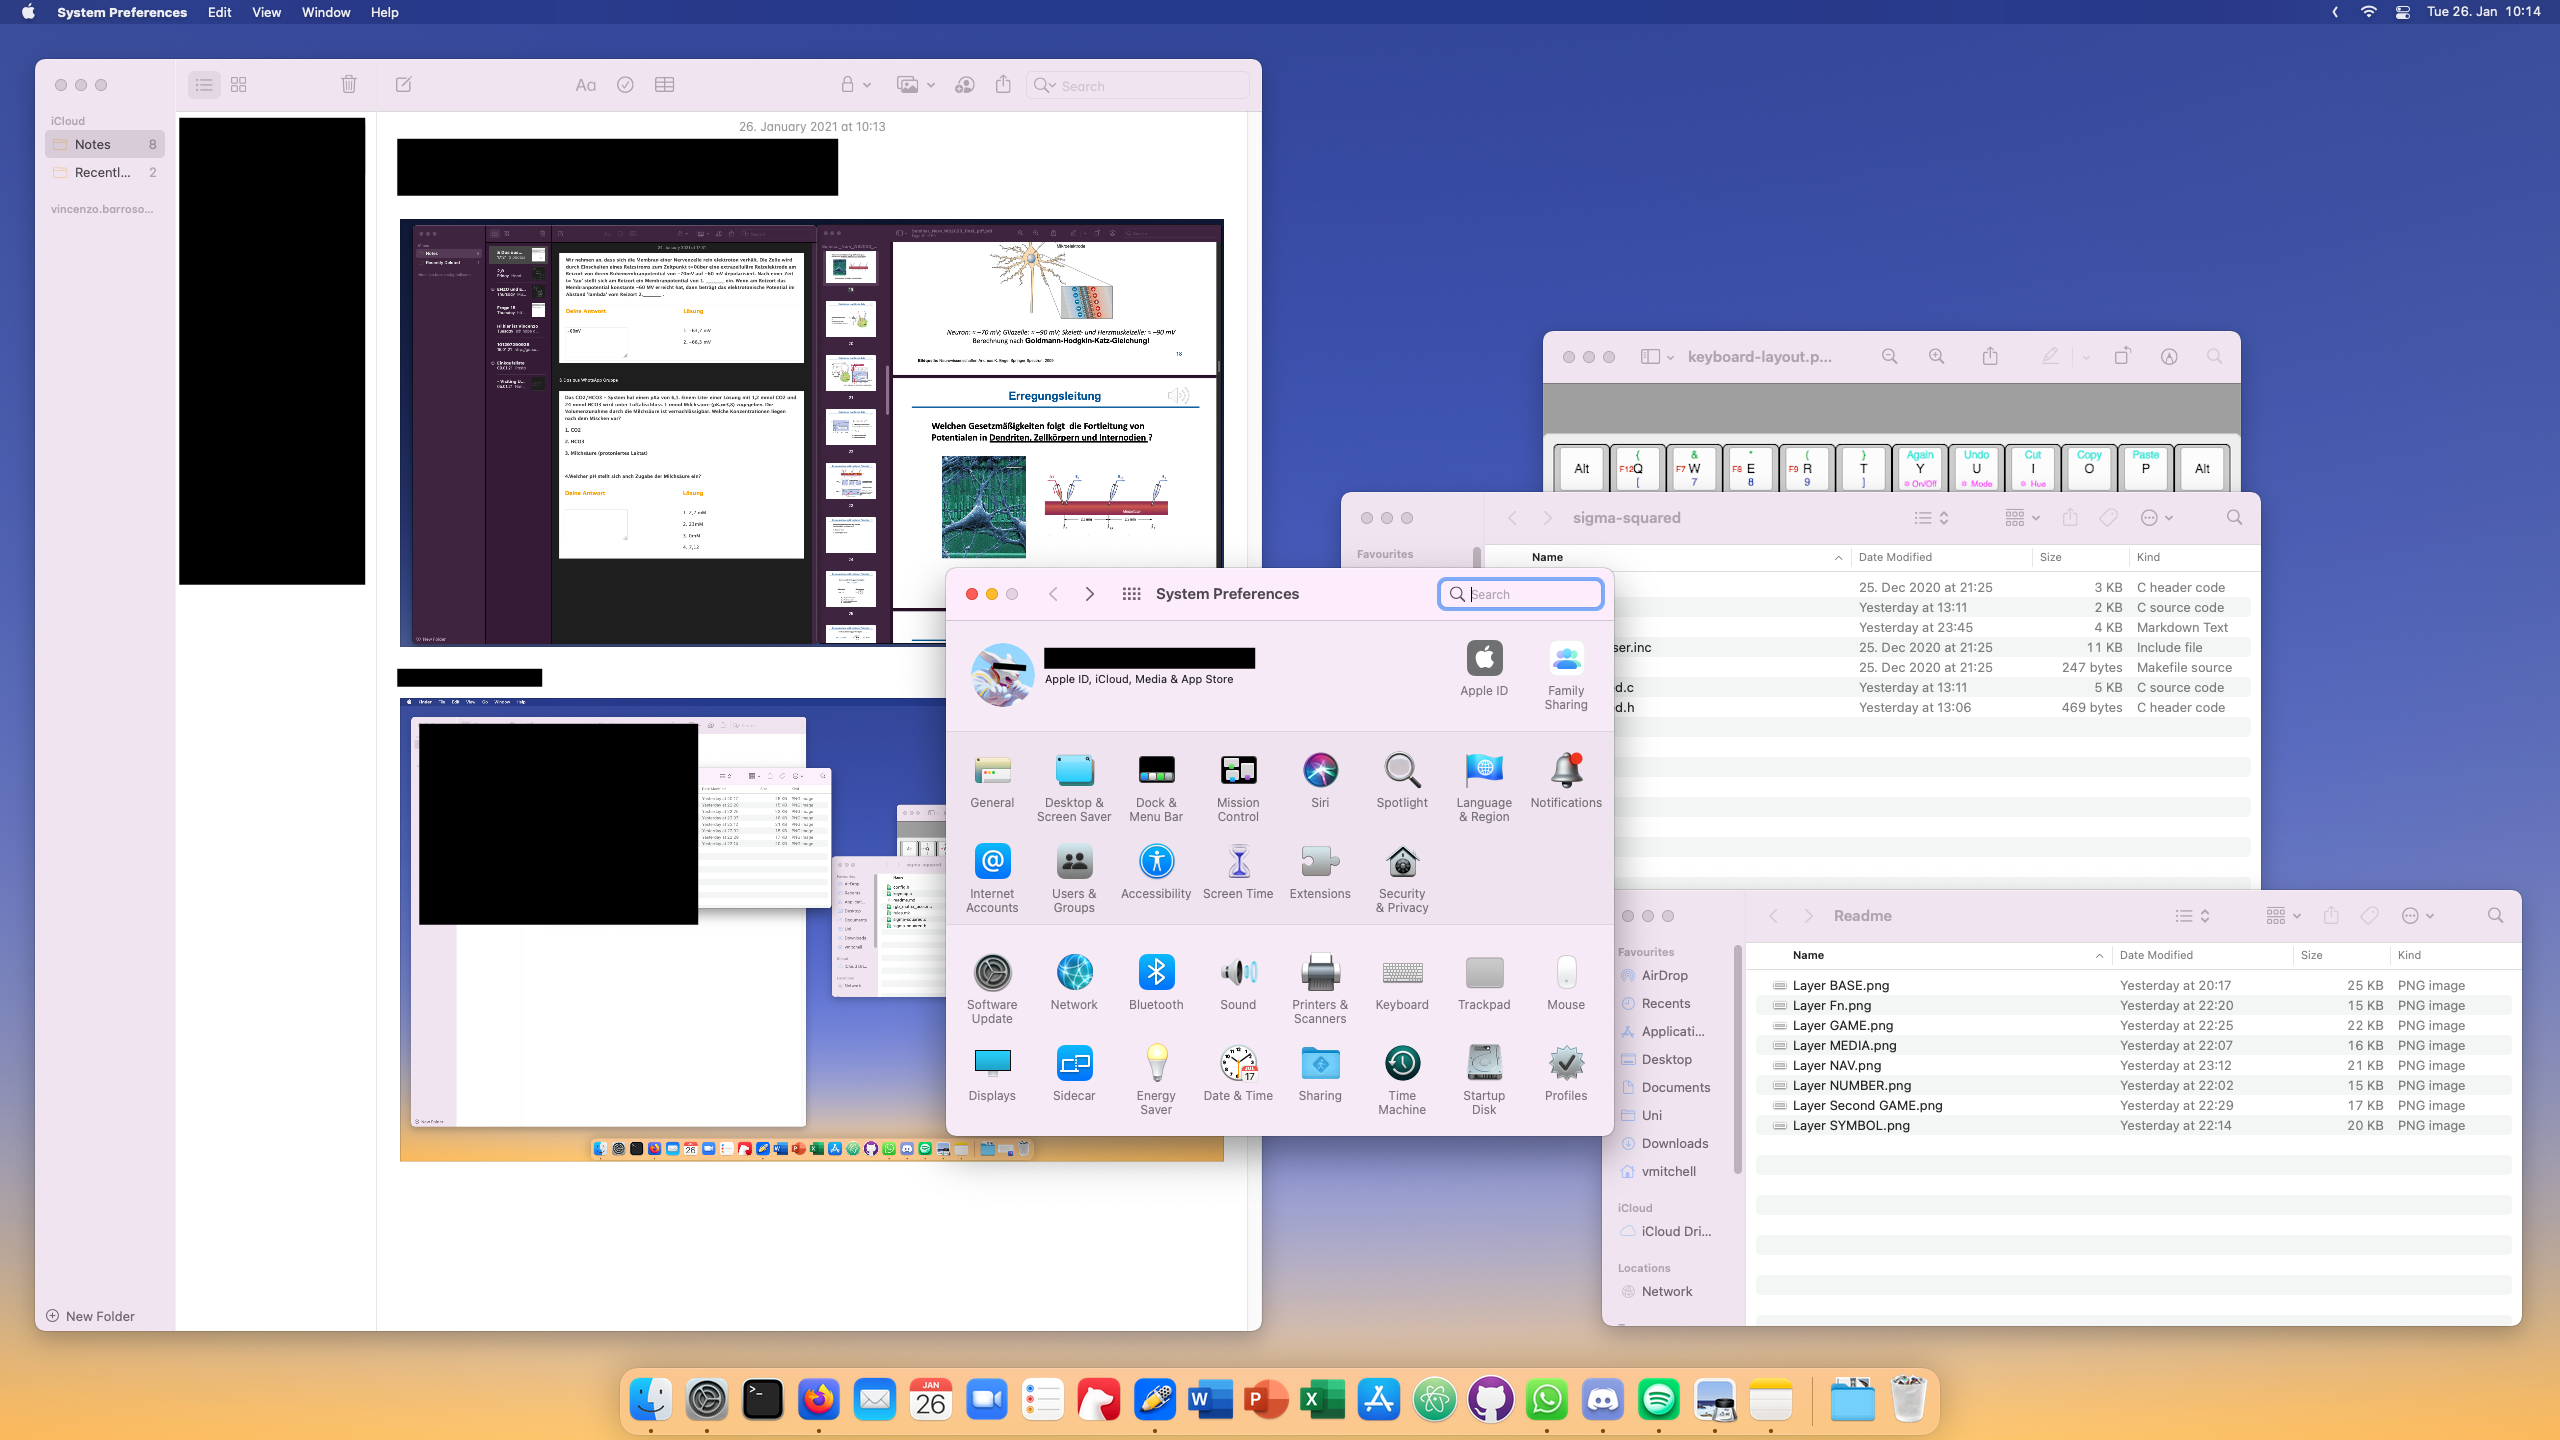Switch Notes to list view

pyautogui.click(x=204, y=85)
